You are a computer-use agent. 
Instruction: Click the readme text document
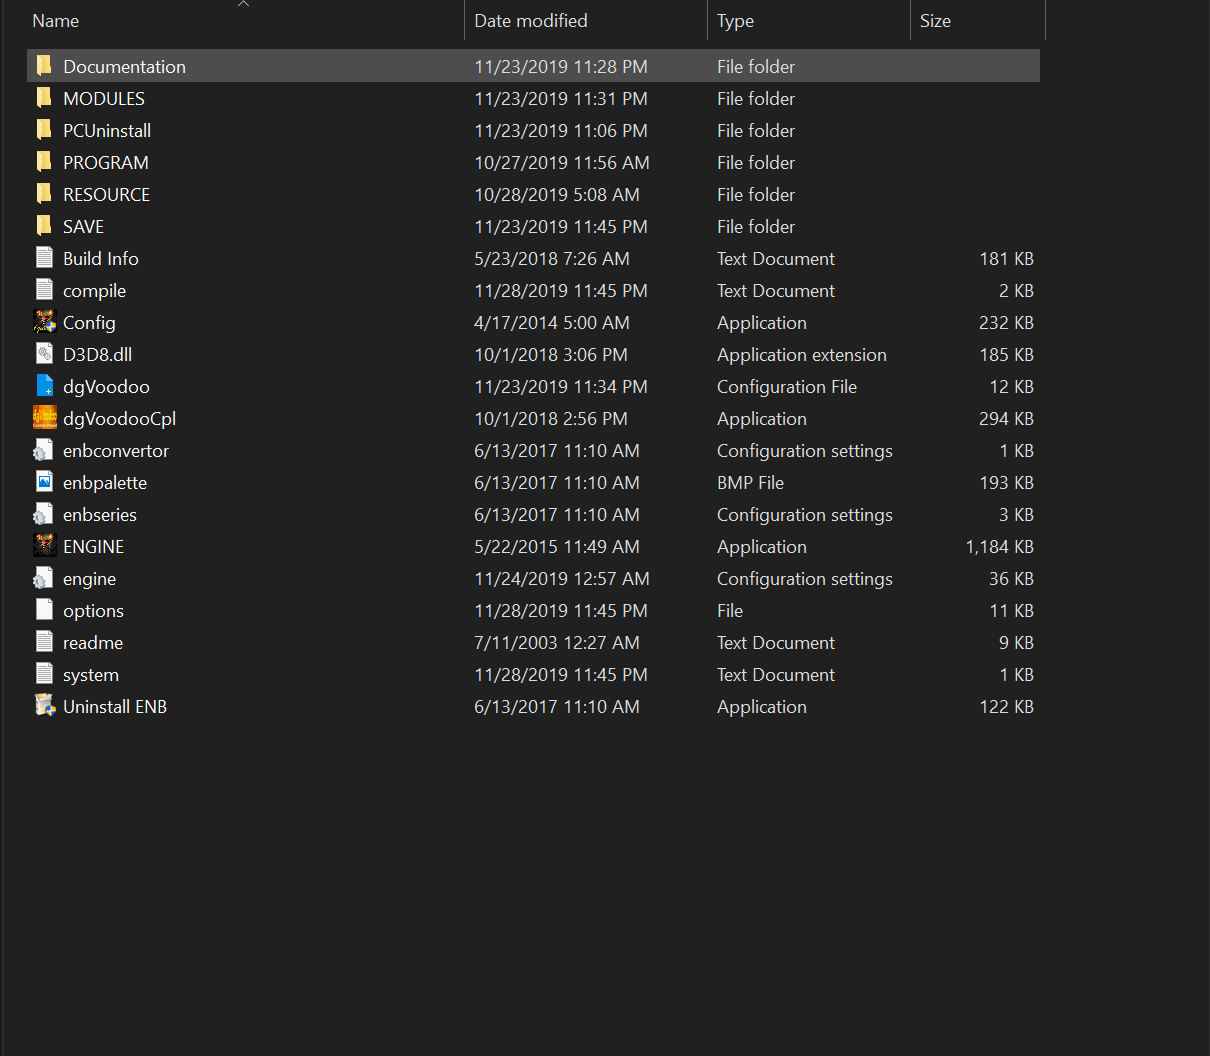click(93, 642)
